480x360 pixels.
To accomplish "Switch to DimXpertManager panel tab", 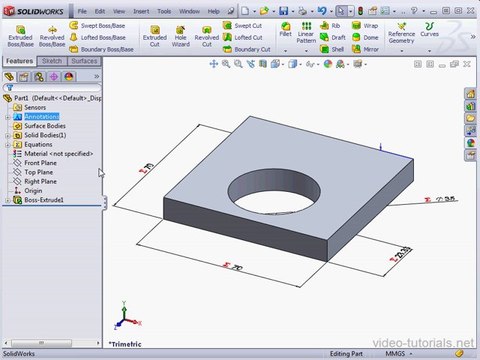I will [x=54, y=77].
